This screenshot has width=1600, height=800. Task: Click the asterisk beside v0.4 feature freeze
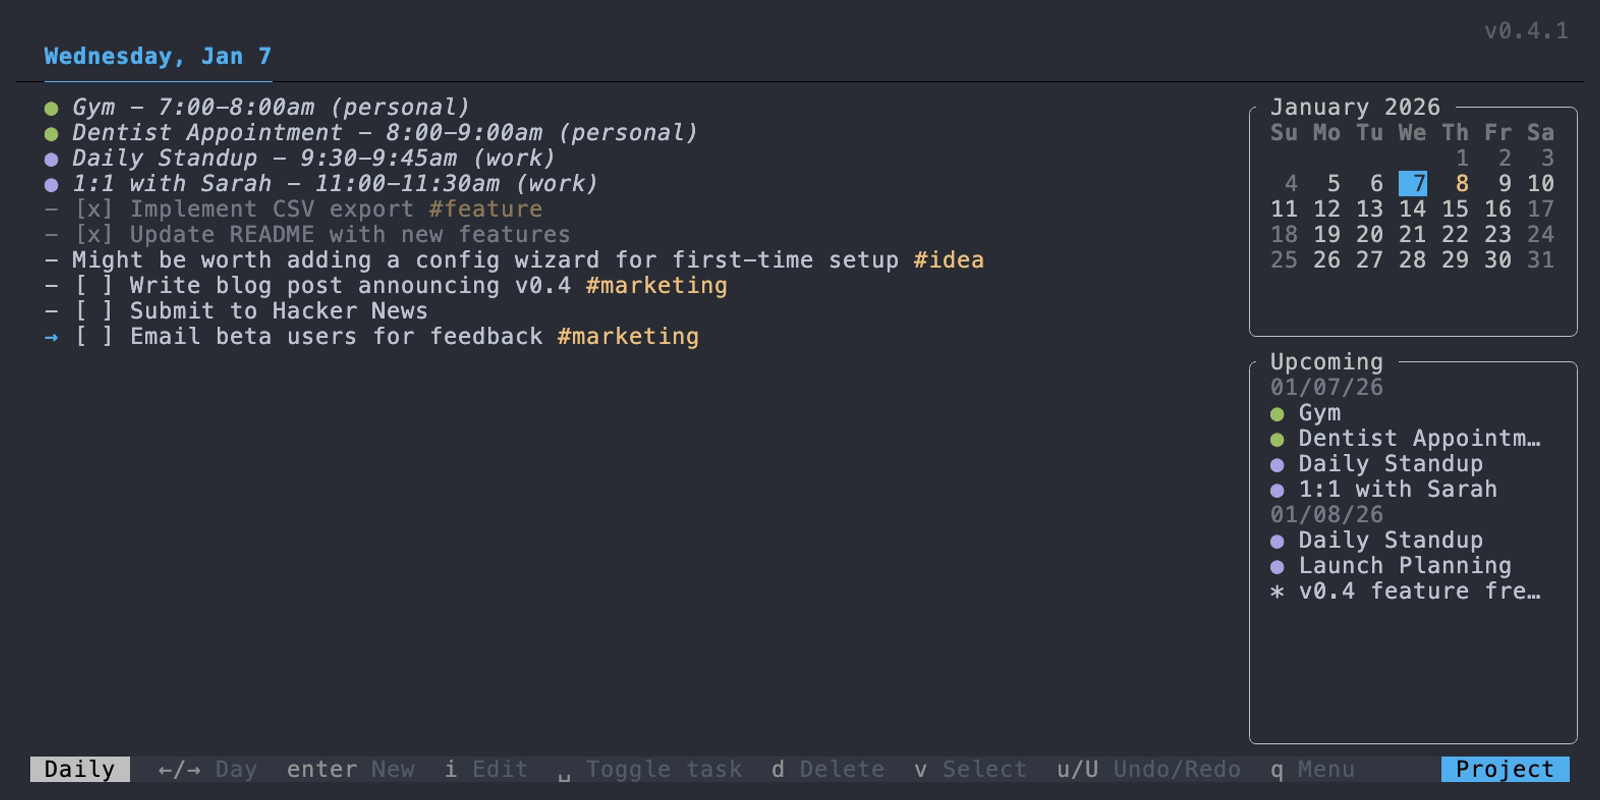(x=1277, y=592)
